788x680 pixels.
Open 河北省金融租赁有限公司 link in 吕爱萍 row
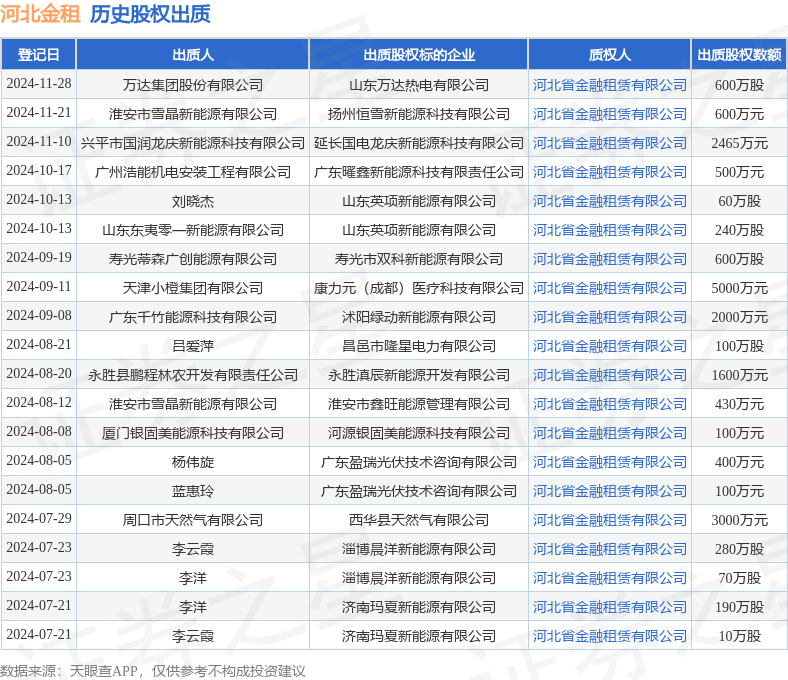click(610, 346)
